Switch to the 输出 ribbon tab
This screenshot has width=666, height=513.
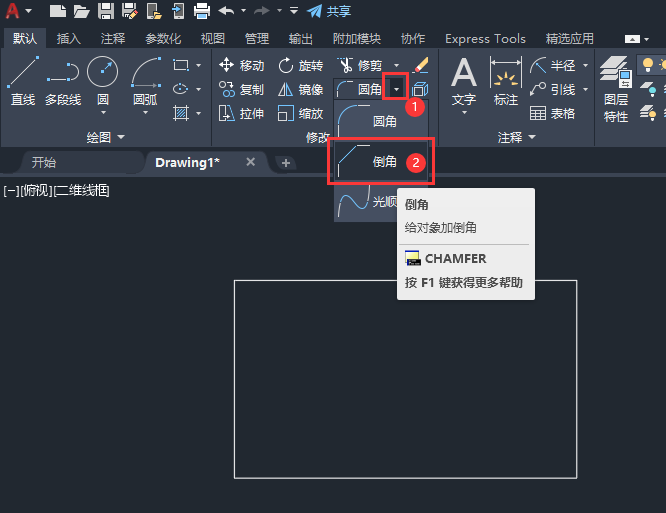301,39
